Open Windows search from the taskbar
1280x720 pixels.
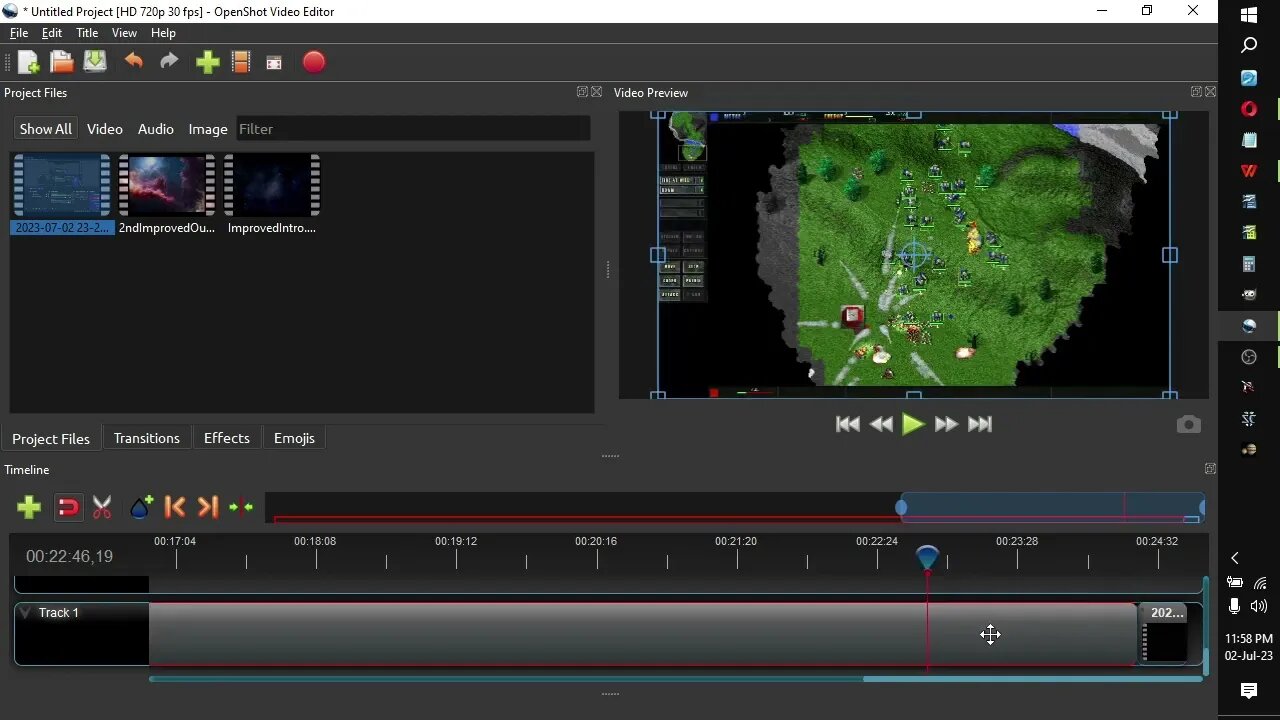1249,46
